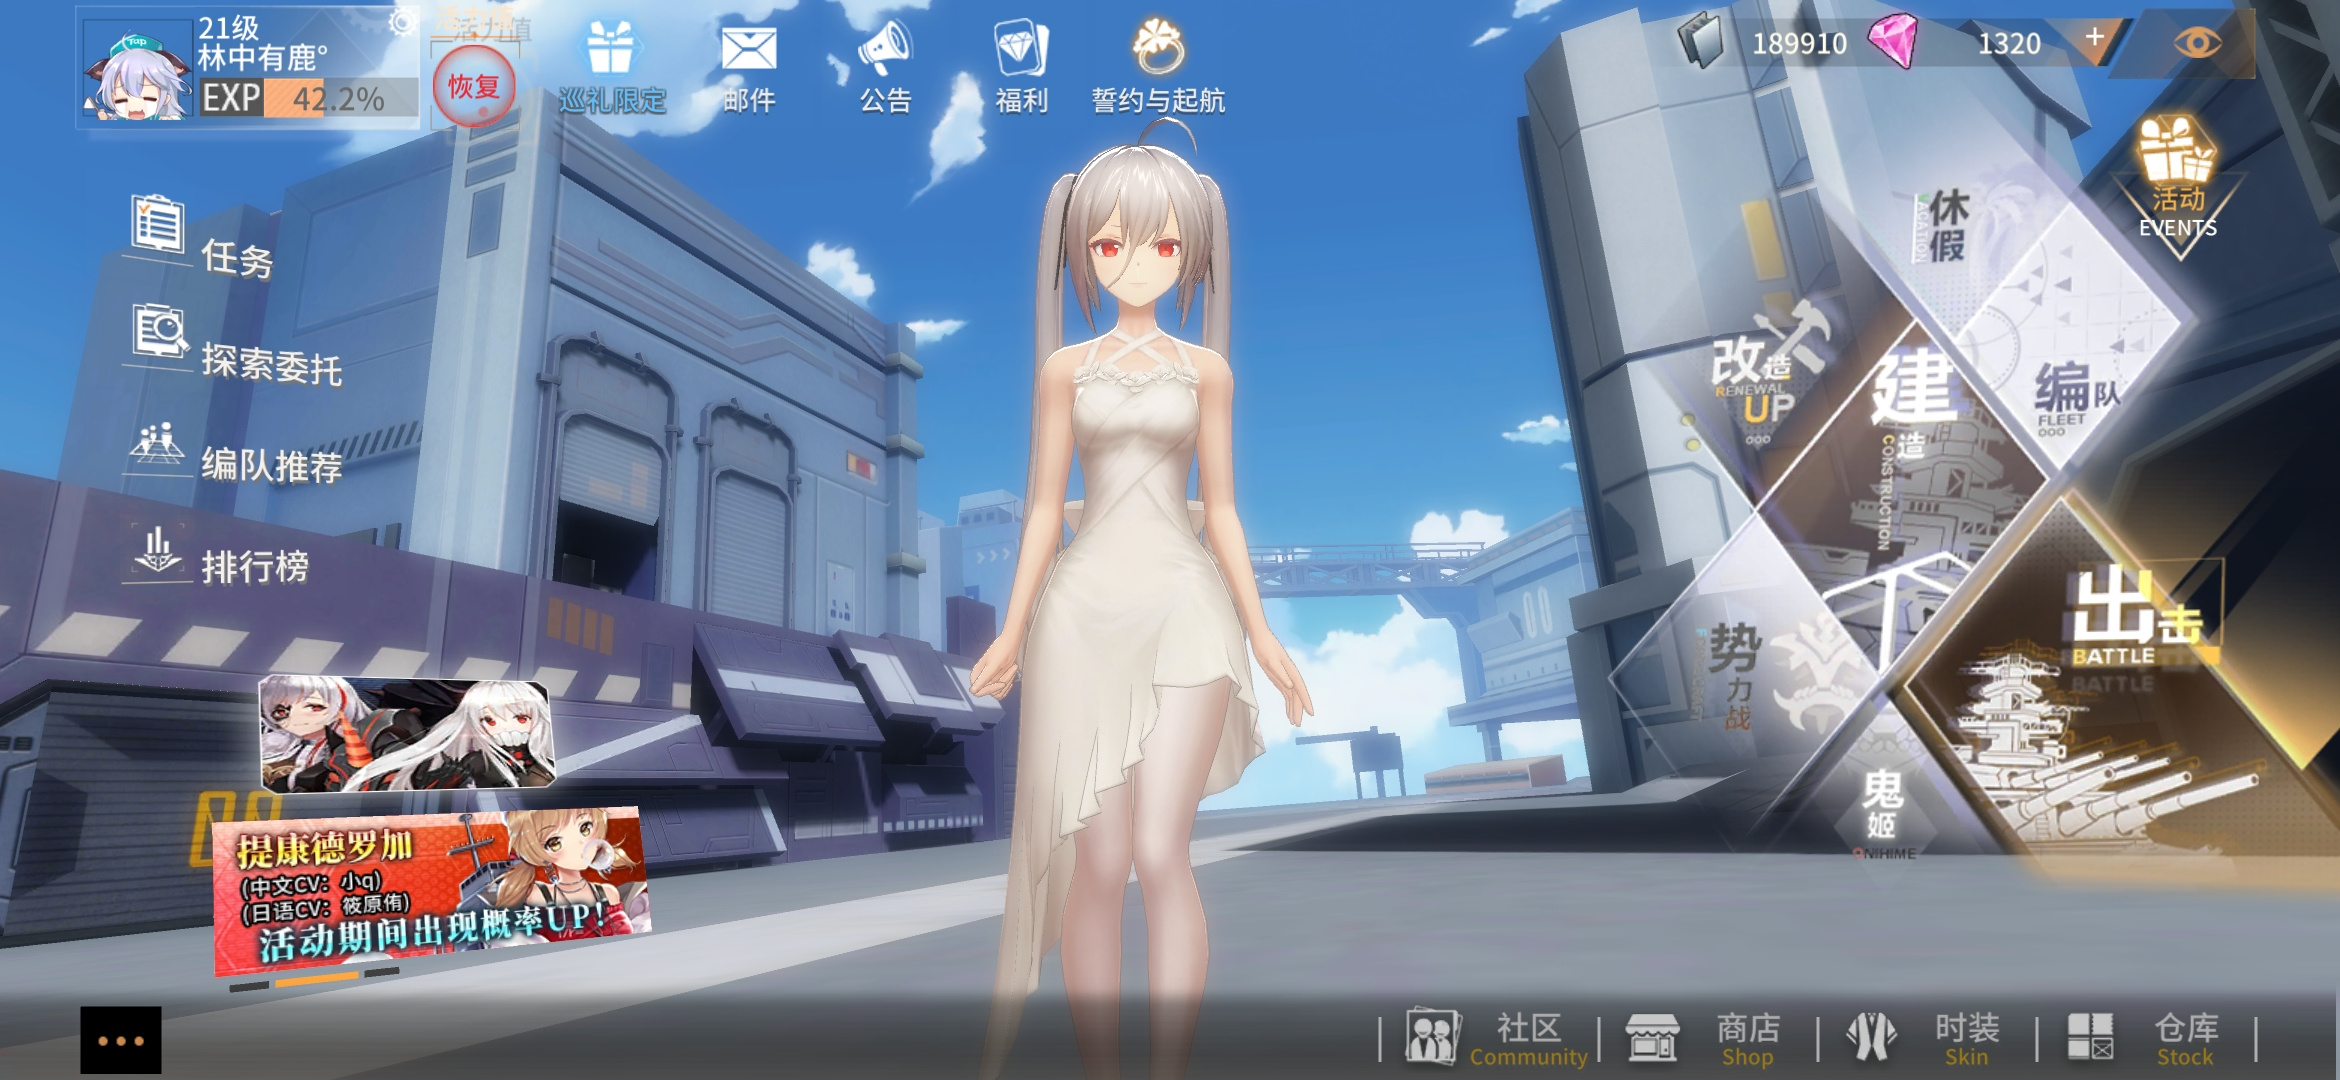Open the 商店 Shop storefront icon
Screen dimensions: 2340x1080
point(1652,1036)
